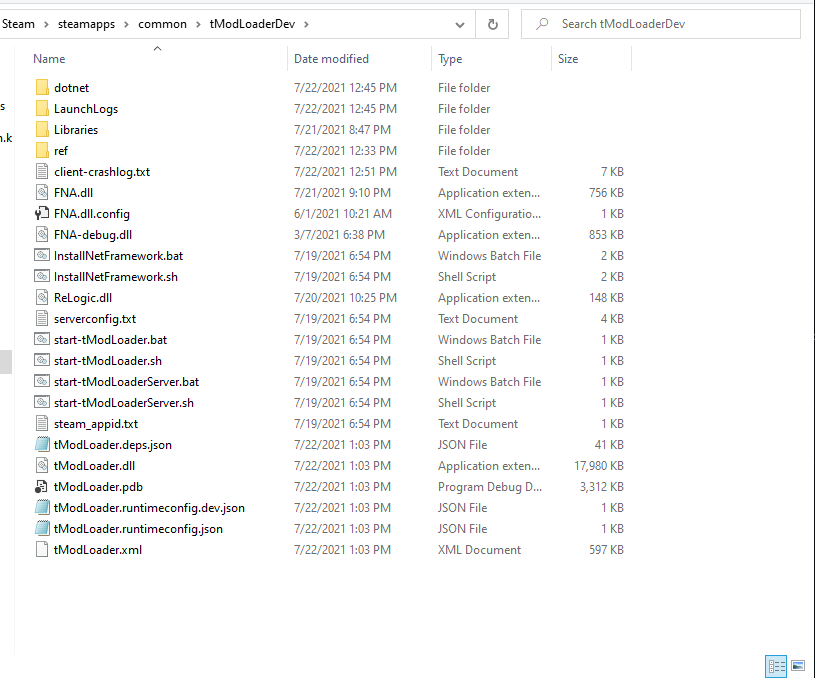815x678 pixels.
Task: Open the address bar history dropdown
Action: [459, 24]
